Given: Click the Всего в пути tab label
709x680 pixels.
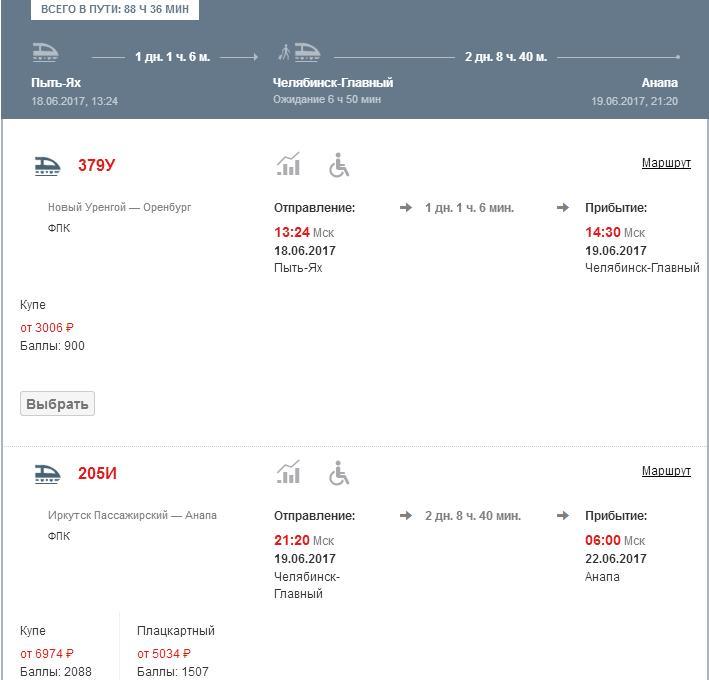Looking at the screenshot, I should (x=114, y=9).
